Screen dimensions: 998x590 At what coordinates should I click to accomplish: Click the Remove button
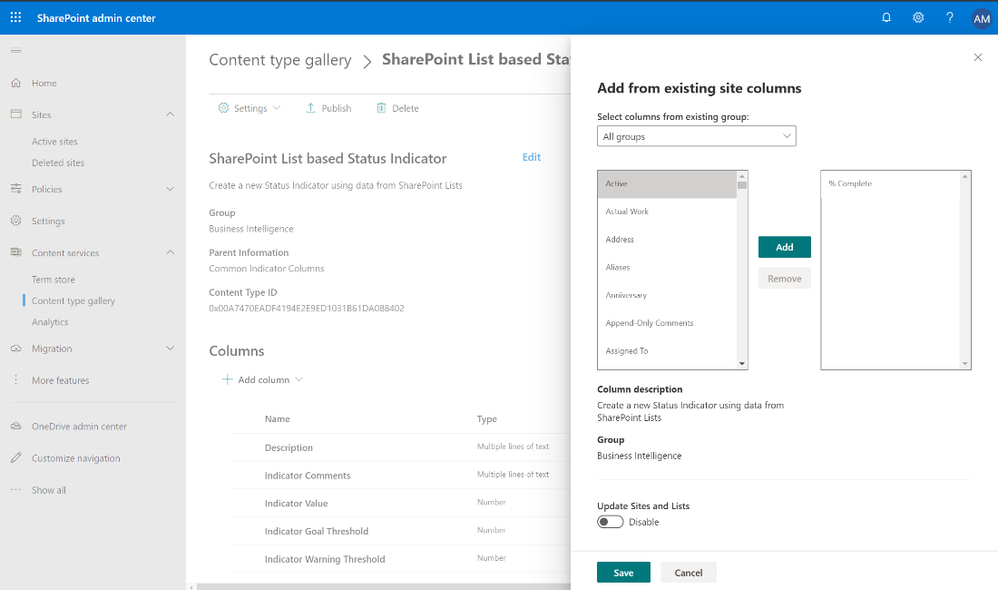click(784, 278)
